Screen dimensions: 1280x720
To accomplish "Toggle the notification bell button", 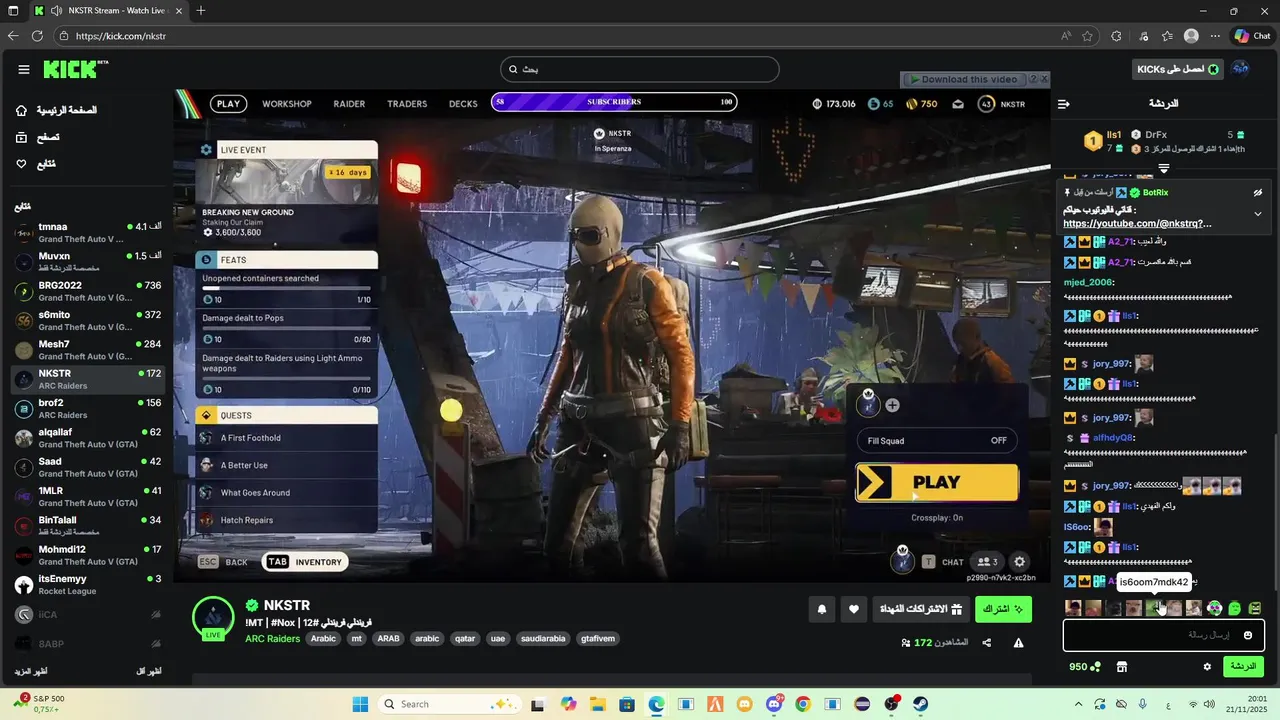I will tap(822, 609).
